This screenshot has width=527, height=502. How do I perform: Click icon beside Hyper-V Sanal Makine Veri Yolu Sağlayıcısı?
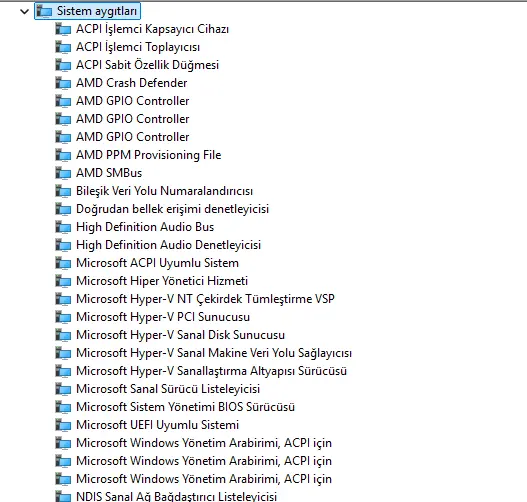tap(63, 353)
